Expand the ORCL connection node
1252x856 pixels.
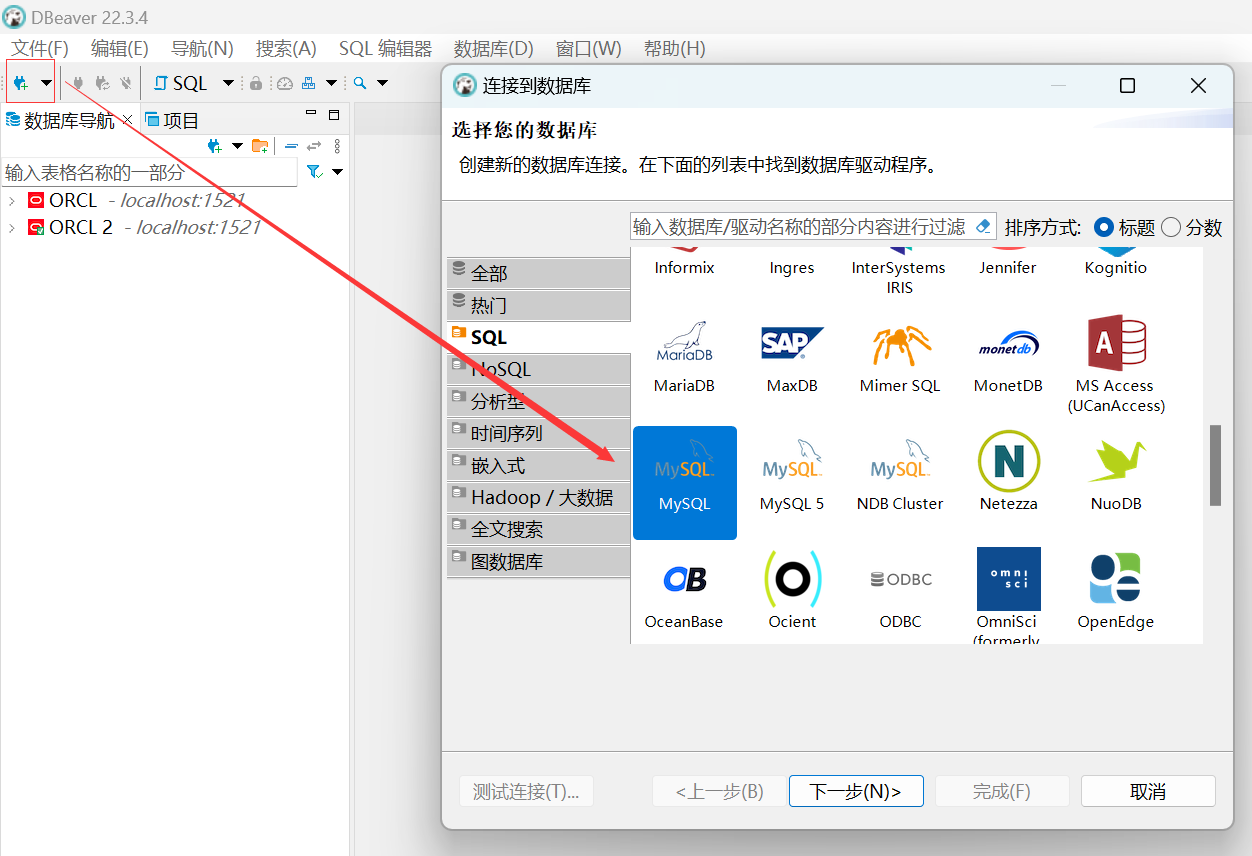click(11, 200)
